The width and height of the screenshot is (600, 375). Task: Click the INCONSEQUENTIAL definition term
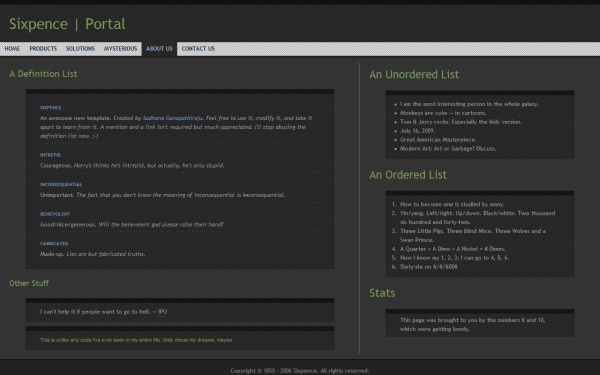tap(61, 184)
